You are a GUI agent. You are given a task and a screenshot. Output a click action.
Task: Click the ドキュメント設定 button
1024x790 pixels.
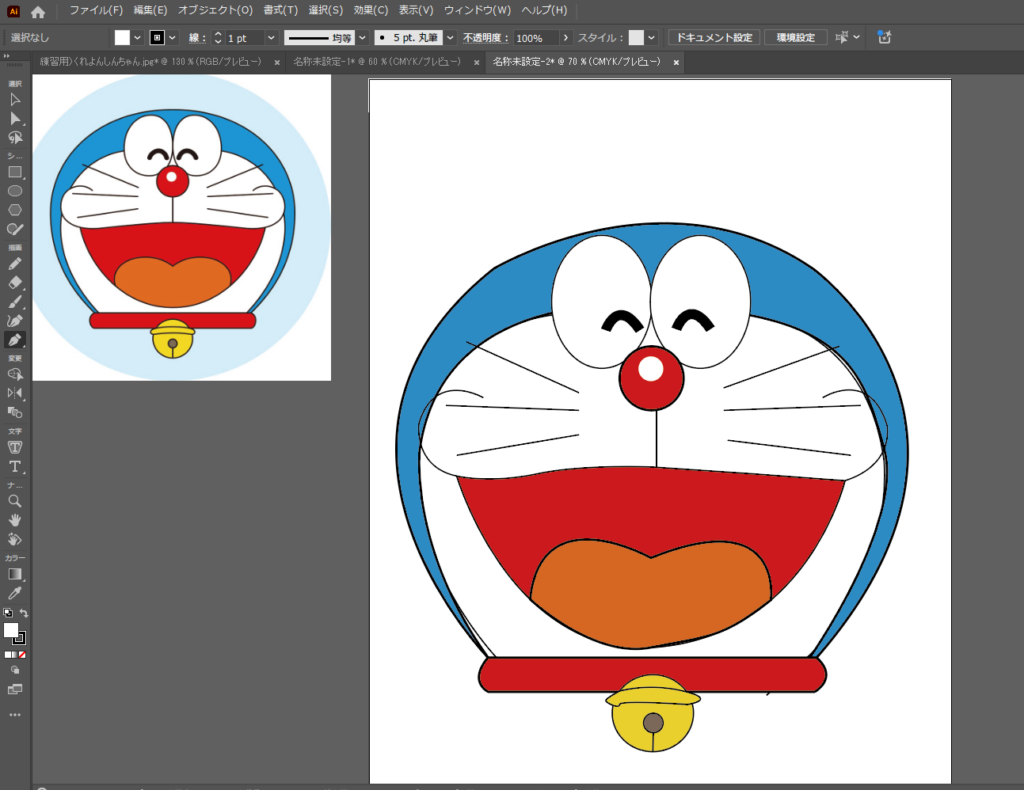[x=714, y=38]
